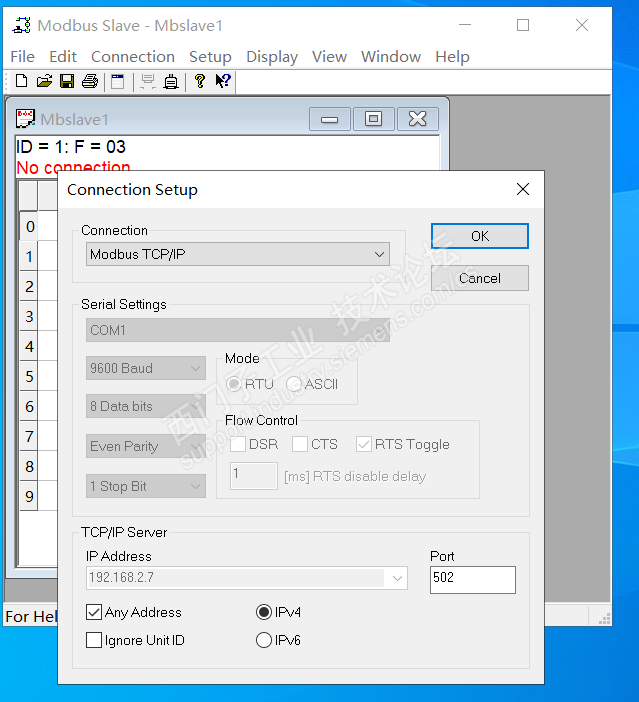Click the main window resize grip
This screenshot has height=702, width=639.
pos(605,619)
